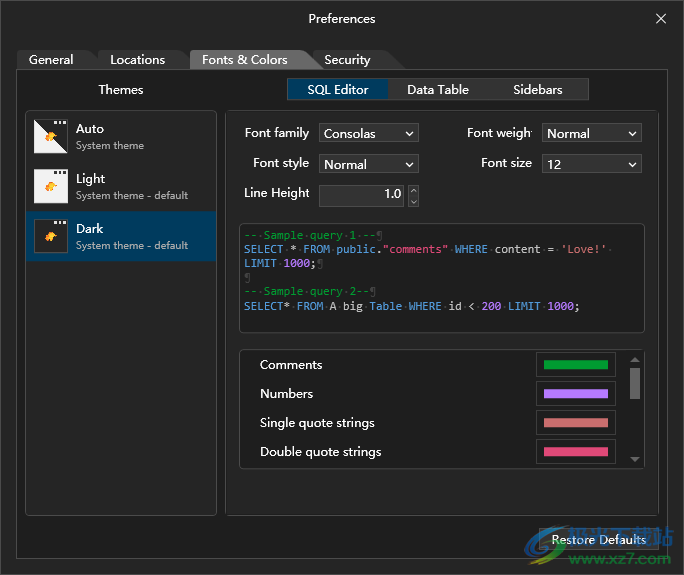Select the Sidebars section

click(x=538, y=90)
